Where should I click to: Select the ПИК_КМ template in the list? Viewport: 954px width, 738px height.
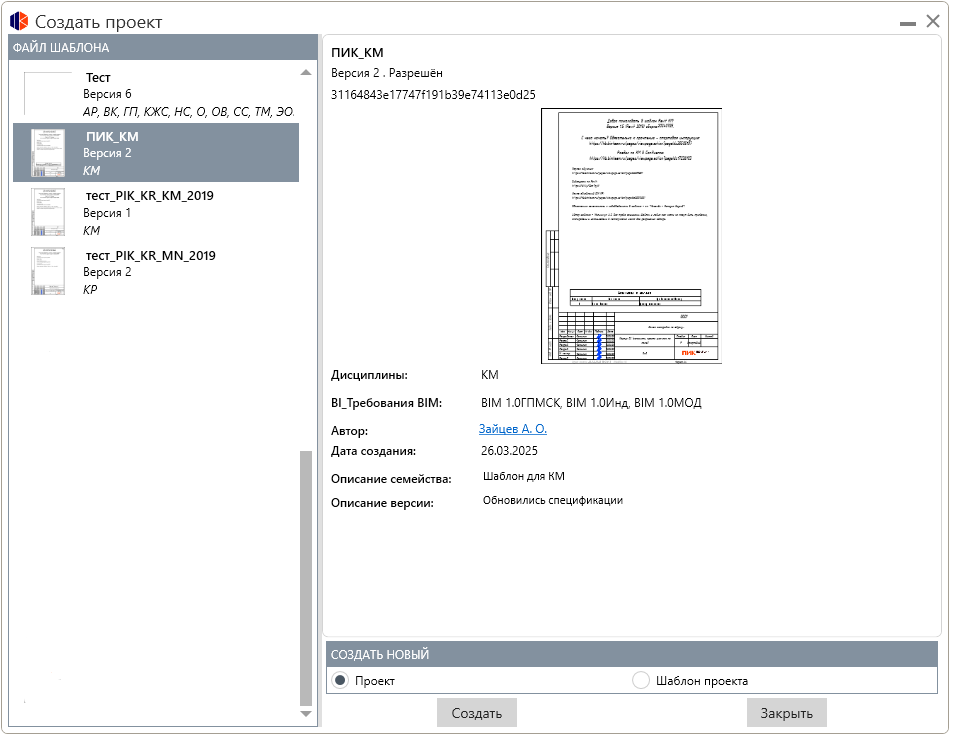point(156,153)
